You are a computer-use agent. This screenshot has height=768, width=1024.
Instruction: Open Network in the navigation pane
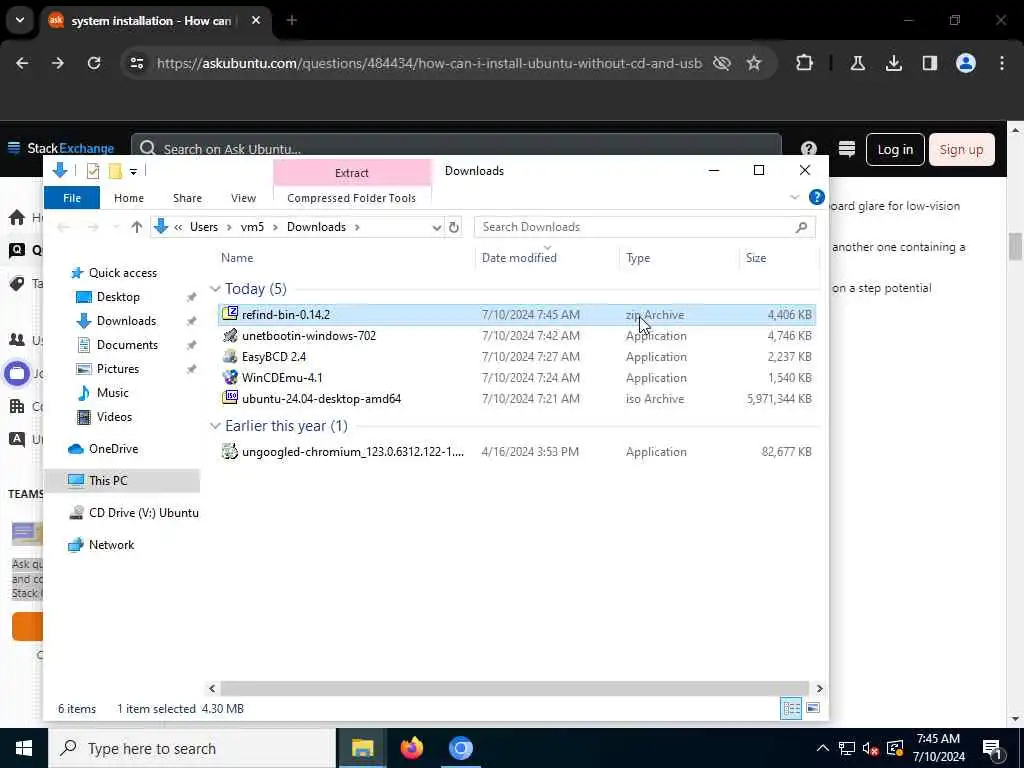pyautogui.click(x=111, y=545)
